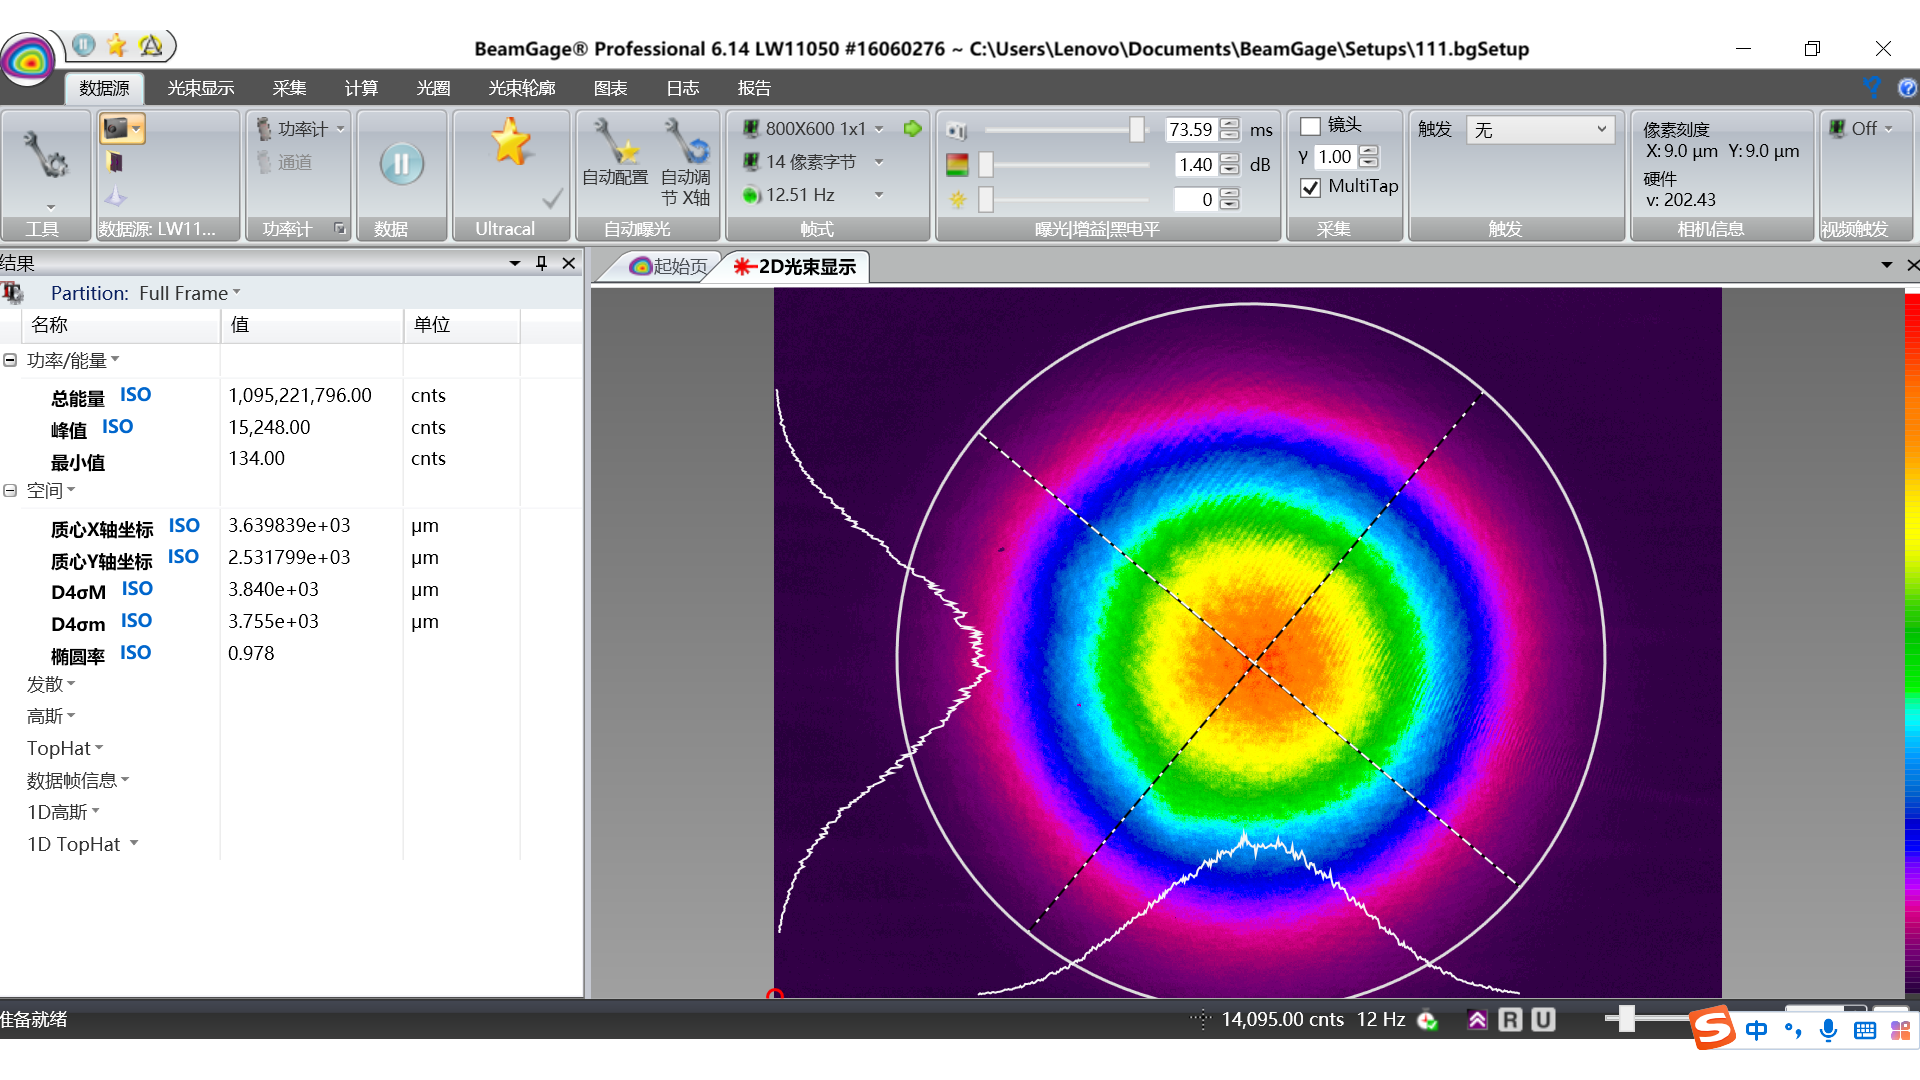This screenshot has width=1920, height=1080.
Task: Pause data acquisition with the pause button
Action: 401,164
